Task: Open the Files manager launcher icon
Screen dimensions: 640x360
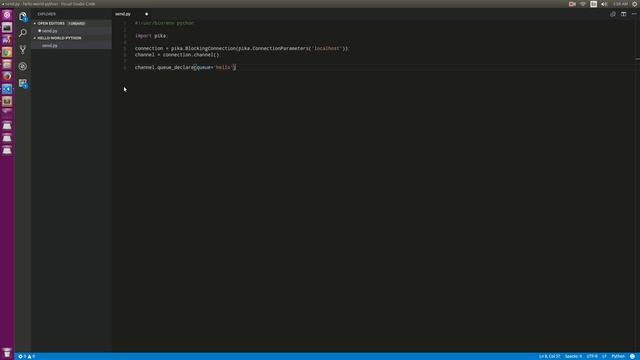Action: 7,64
